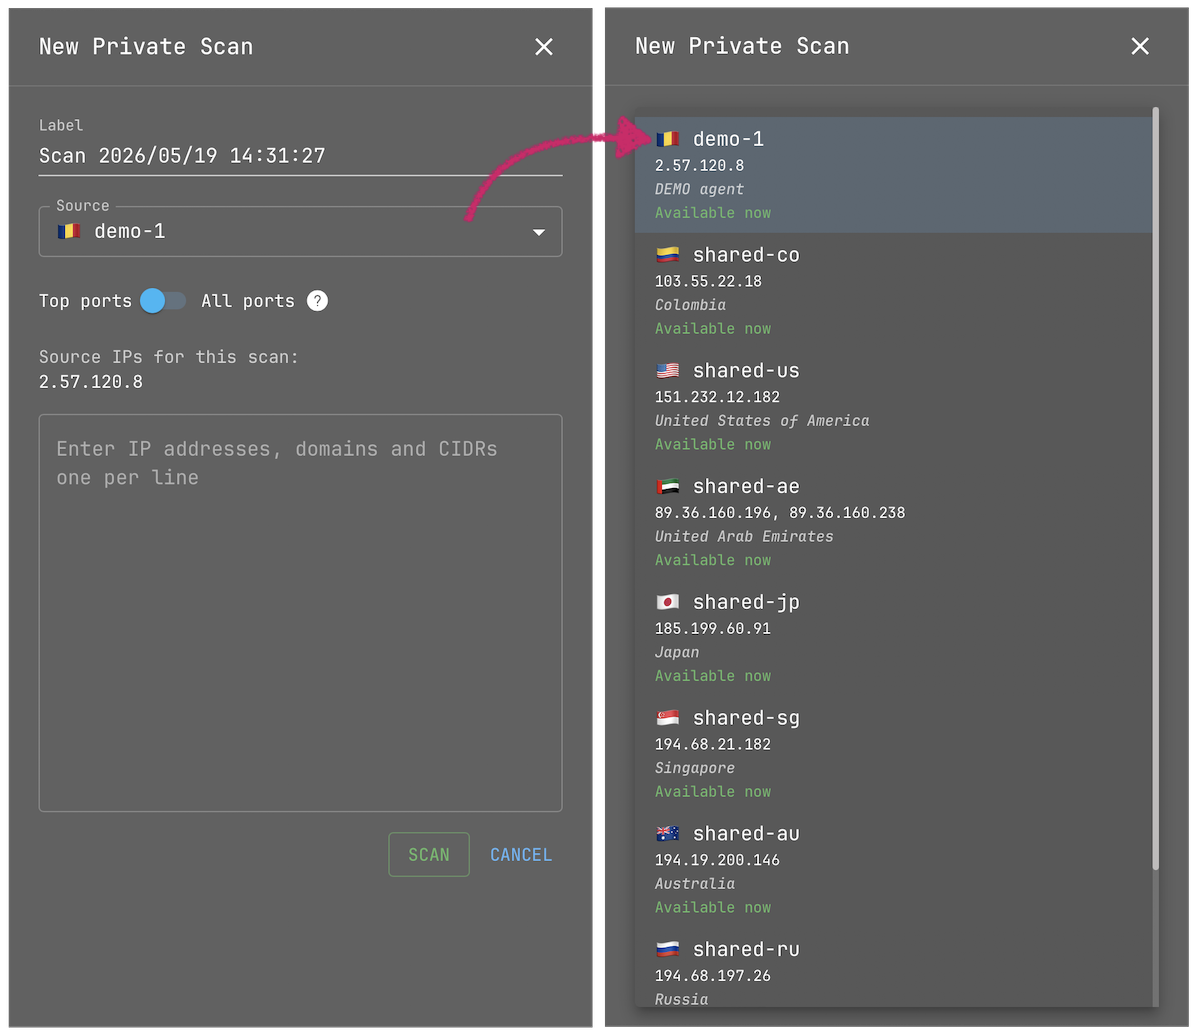Click the help question mark icon
This screenshot has height=1035, width=1200.
point(317,301)
